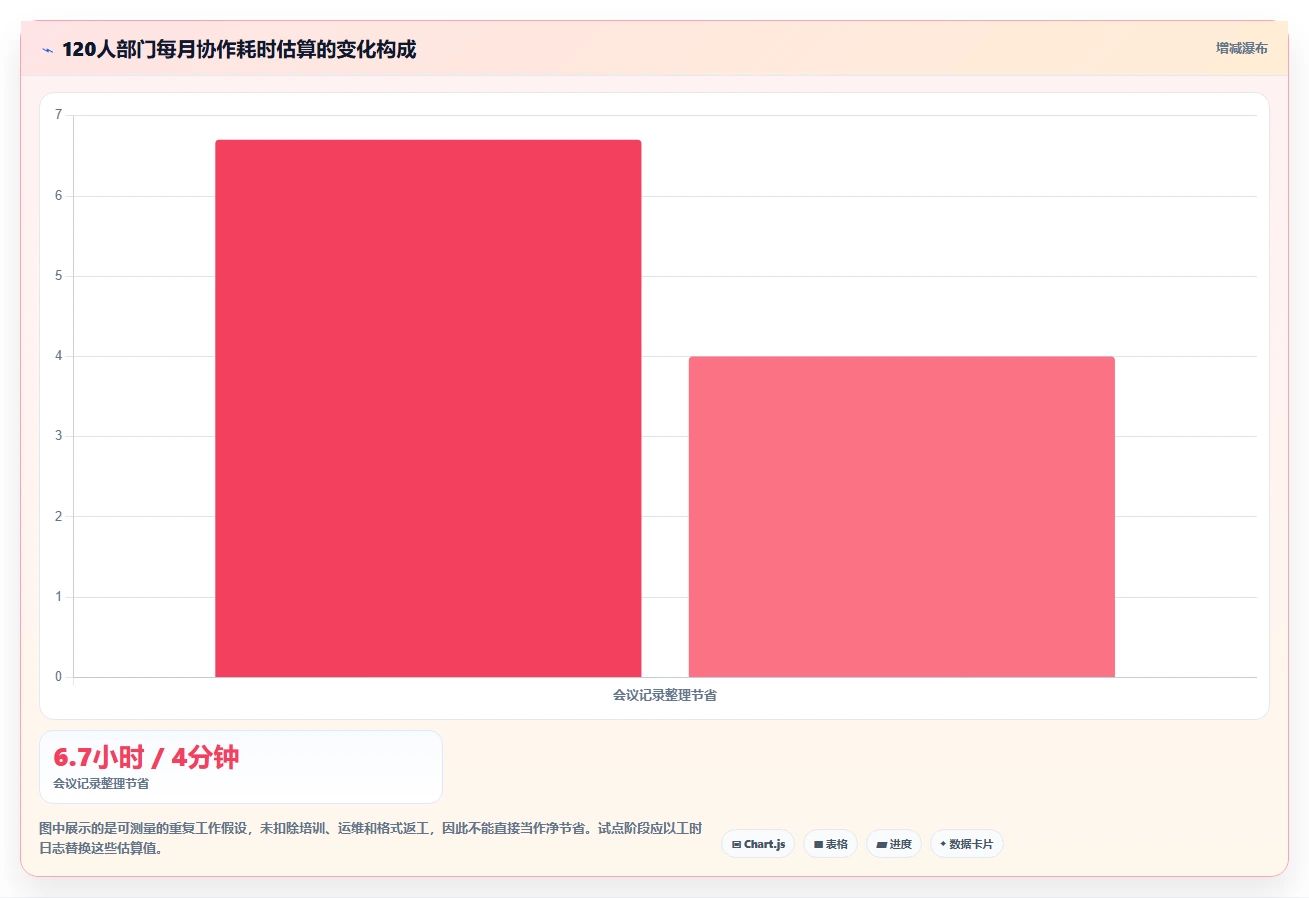Click the y-axis tick label 2
The height and width of the screenshot is (898, 1309).
pyautogui.click(x=58, y=517)
